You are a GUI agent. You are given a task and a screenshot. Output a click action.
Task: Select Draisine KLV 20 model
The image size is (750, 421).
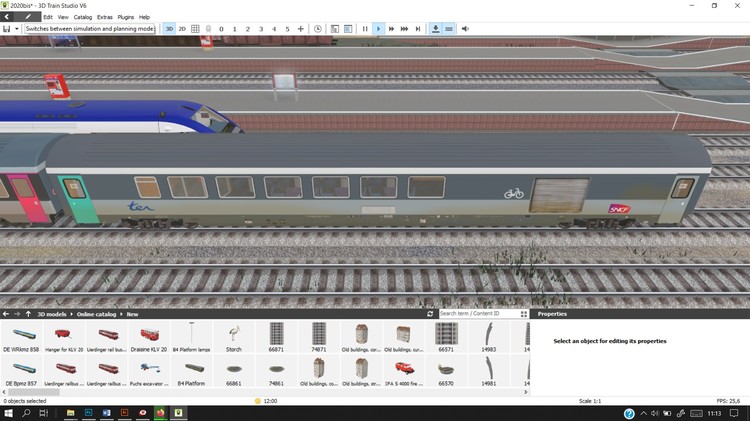[149, 337]
